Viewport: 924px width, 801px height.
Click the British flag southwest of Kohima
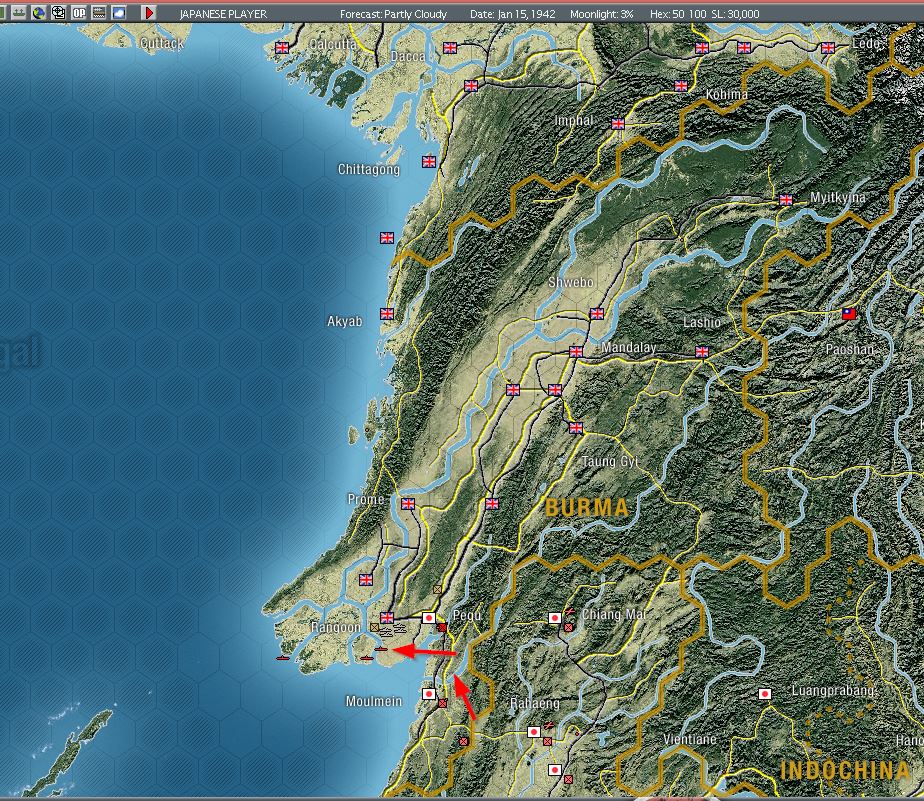click(618, 124)
